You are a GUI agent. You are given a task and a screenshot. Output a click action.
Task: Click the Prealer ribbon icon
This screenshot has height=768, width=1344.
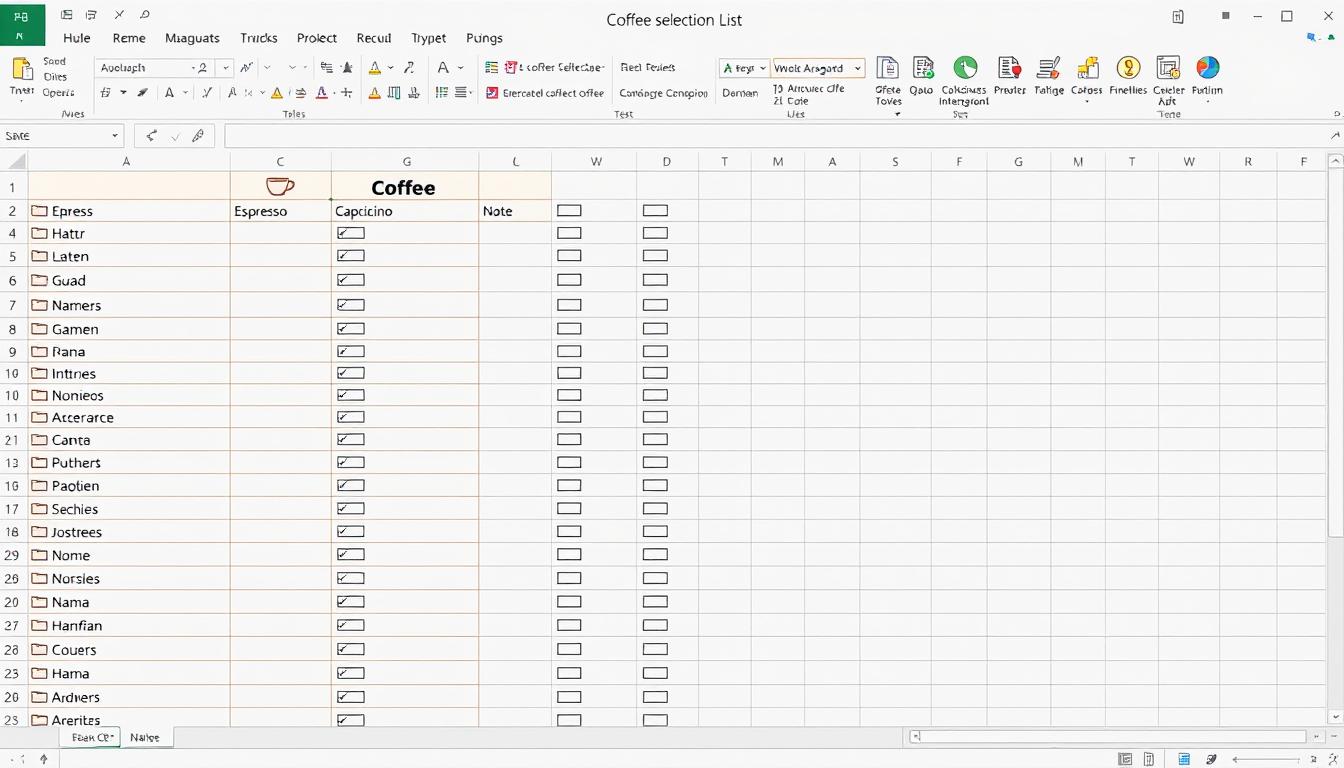pos(1009,68)
